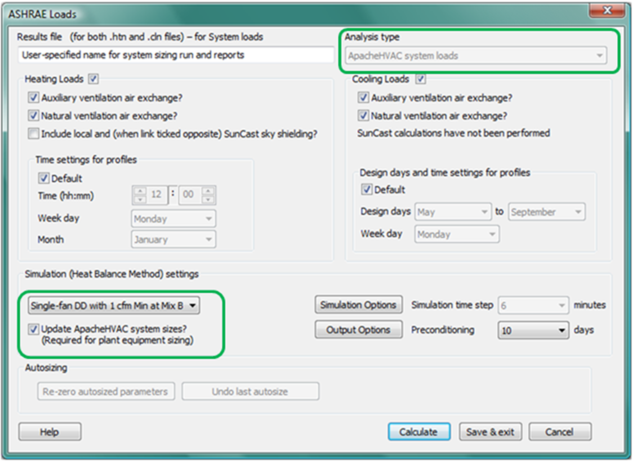Enable SunCast sky shielding option
Screen dimensions: 633x461
(33, 134)
